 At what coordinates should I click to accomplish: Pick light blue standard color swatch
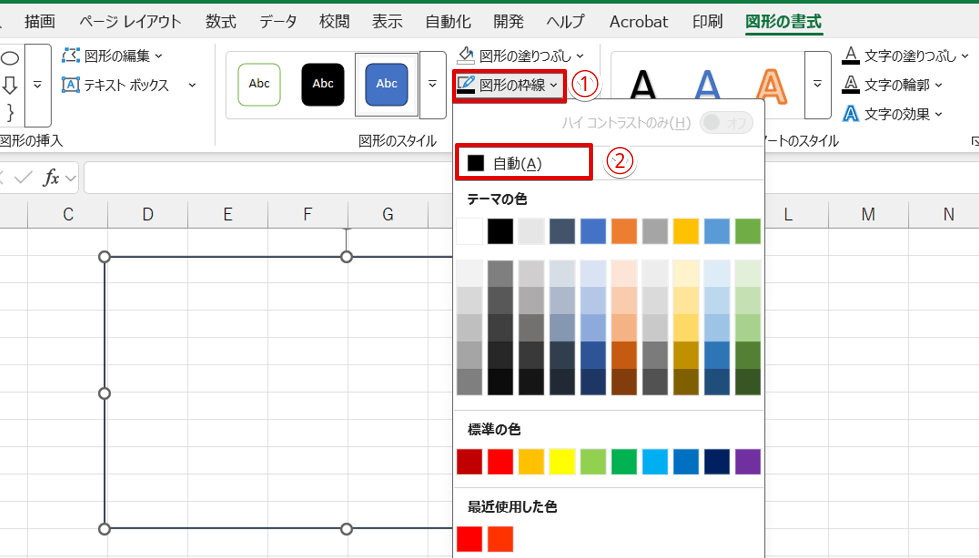[x=655, y=462]
